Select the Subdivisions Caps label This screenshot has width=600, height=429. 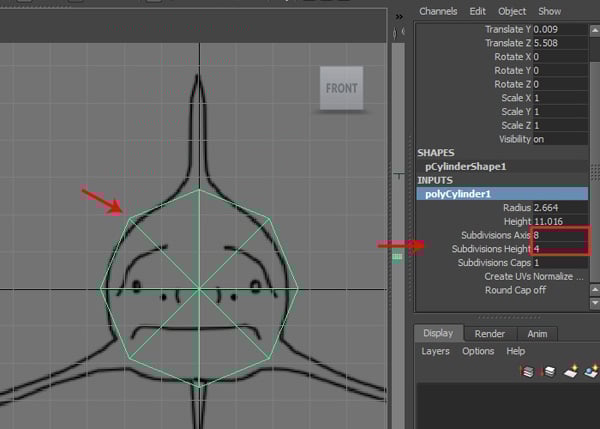pyautogui.click(x=494, y=263)
